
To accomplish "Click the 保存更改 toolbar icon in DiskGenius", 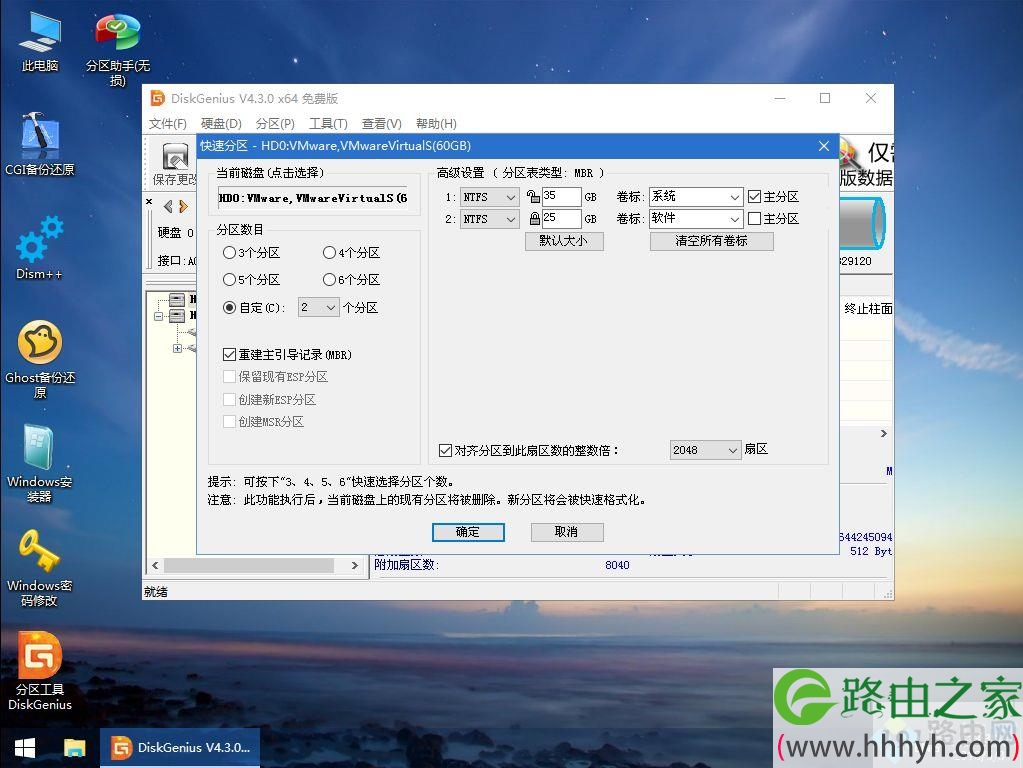I will coord(174,164).
